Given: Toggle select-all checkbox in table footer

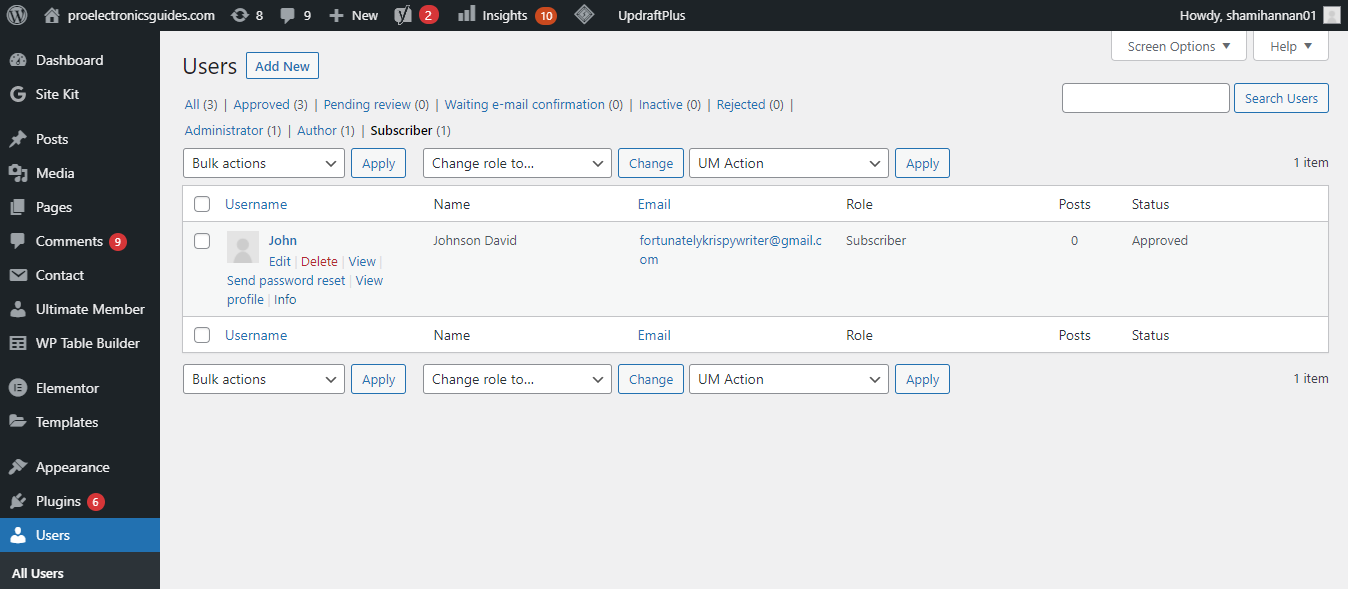Looking at the screenshot, I should 202,335.
